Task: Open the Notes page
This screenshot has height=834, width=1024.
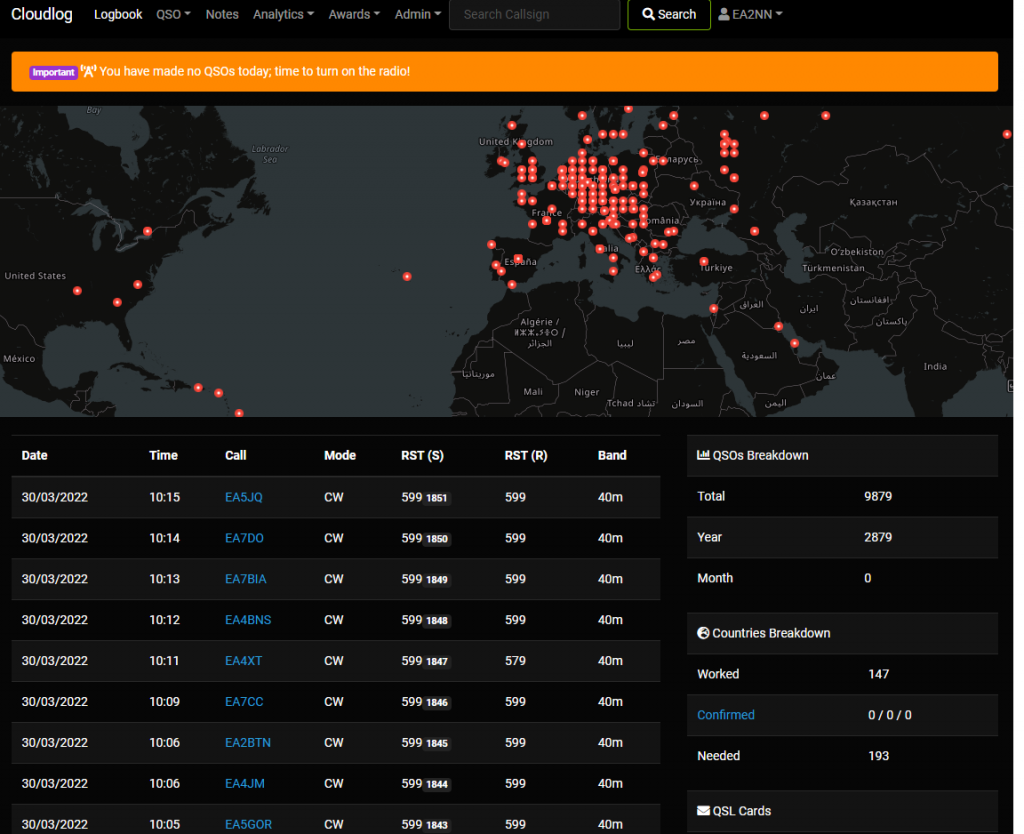Action: click(x=222, y=15)
